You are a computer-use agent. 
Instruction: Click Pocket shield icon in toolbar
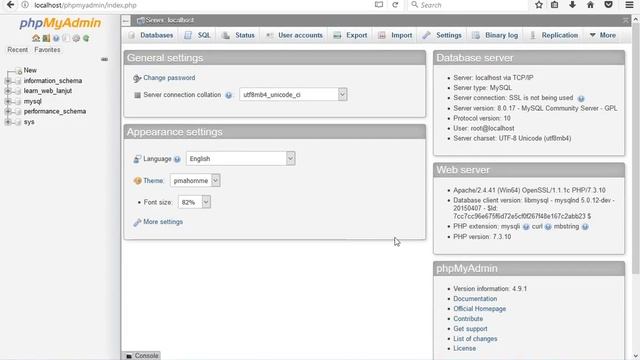(x=608, y=5)
